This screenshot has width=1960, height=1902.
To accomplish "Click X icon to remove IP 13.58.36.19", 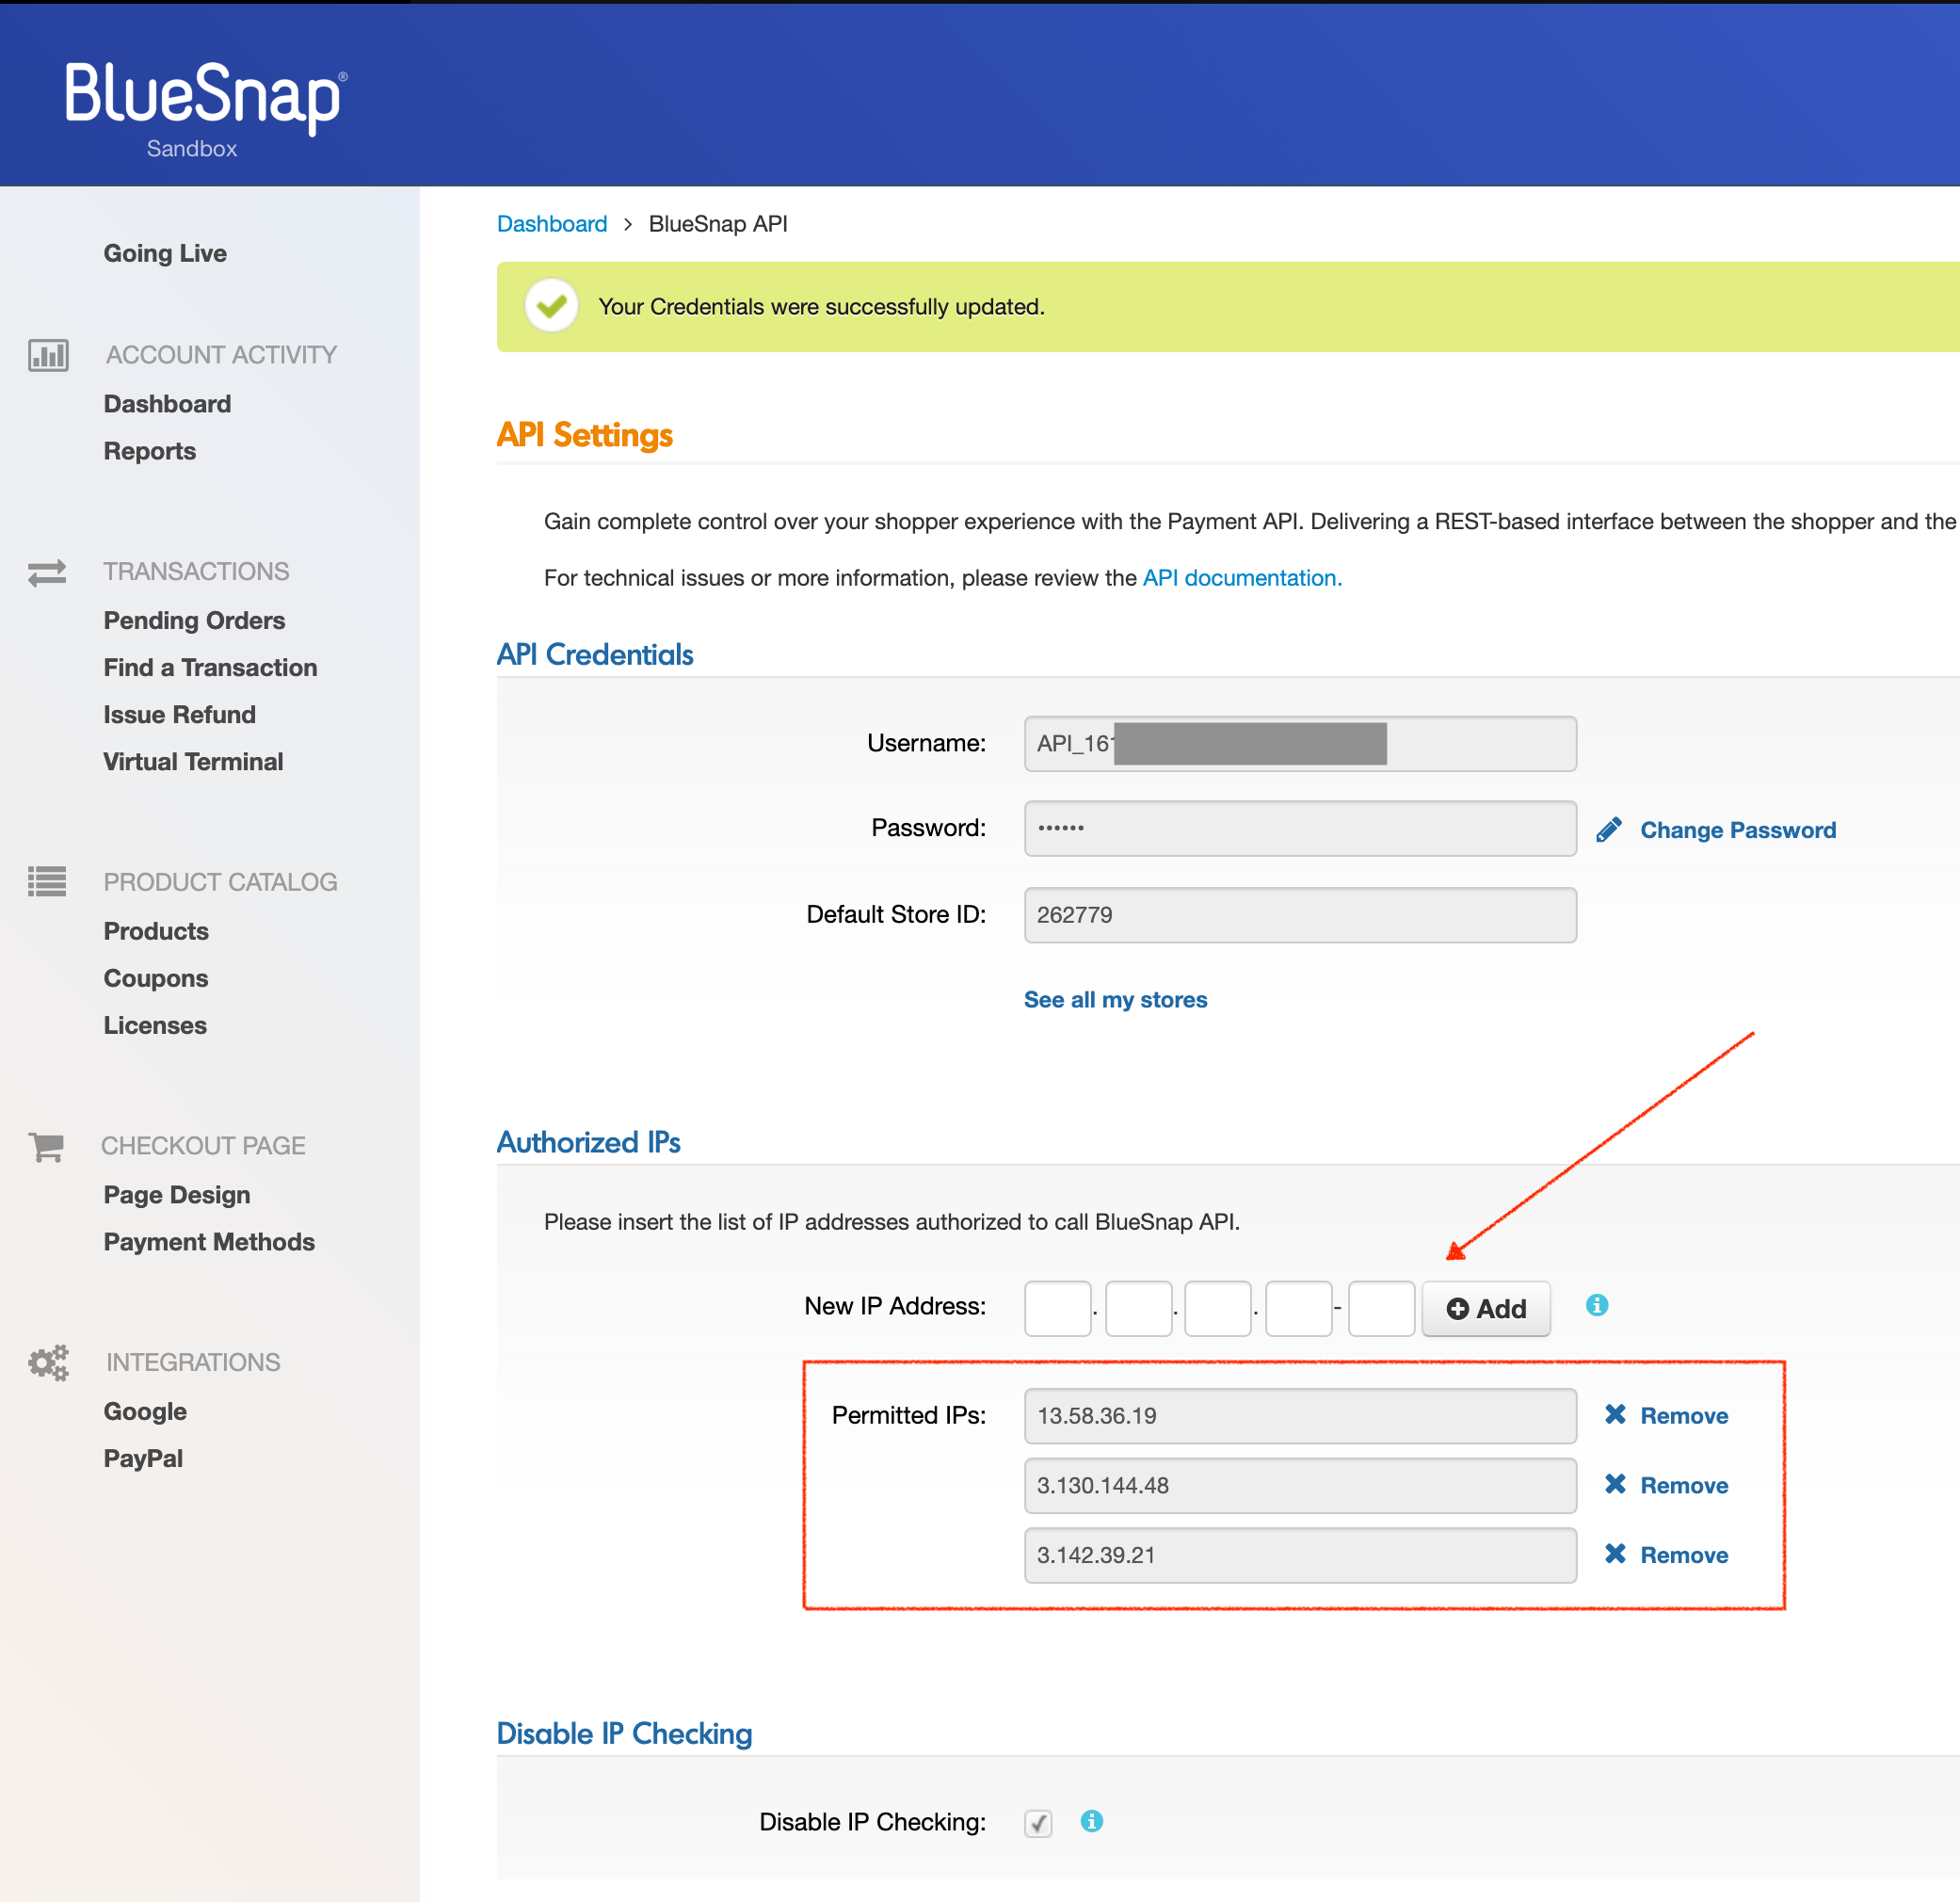I will point(1615,1414).
